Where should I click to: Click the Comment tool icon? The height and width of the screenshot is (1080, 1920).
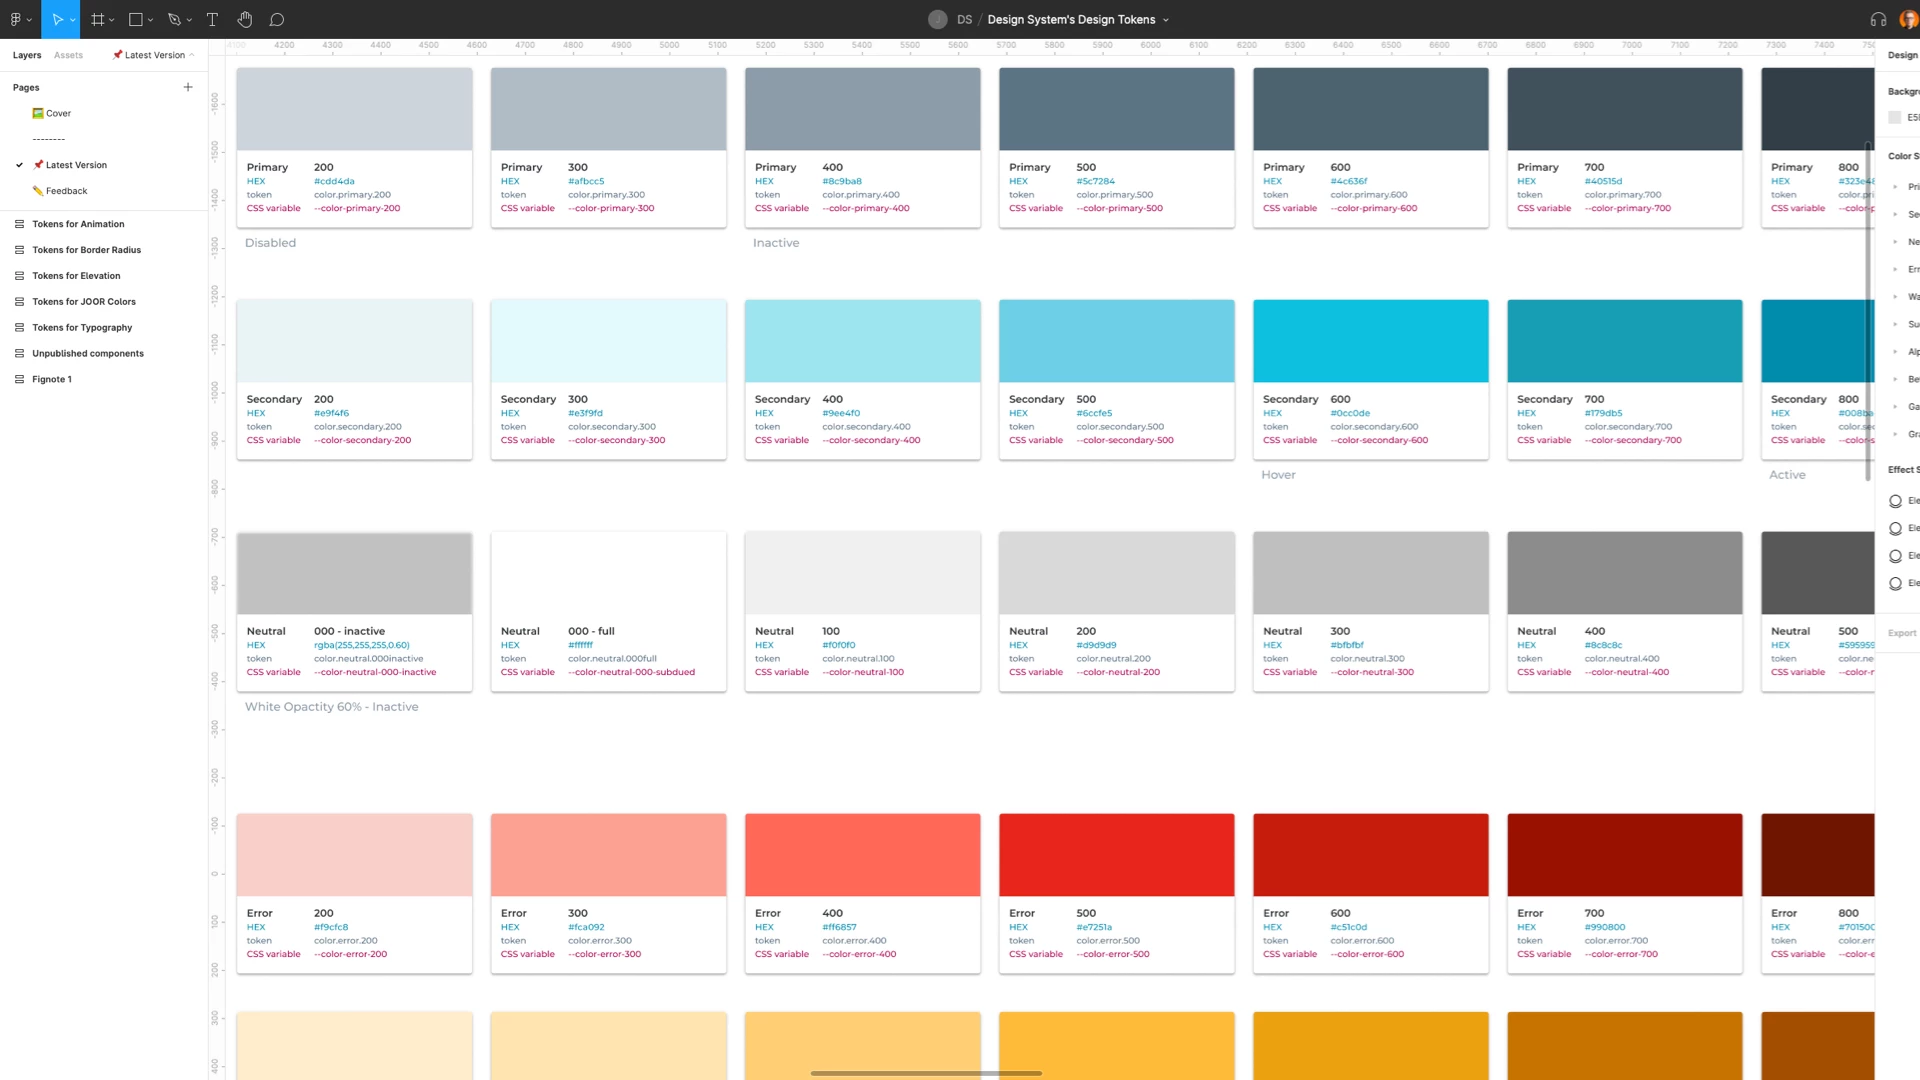(x=277, y=18)
